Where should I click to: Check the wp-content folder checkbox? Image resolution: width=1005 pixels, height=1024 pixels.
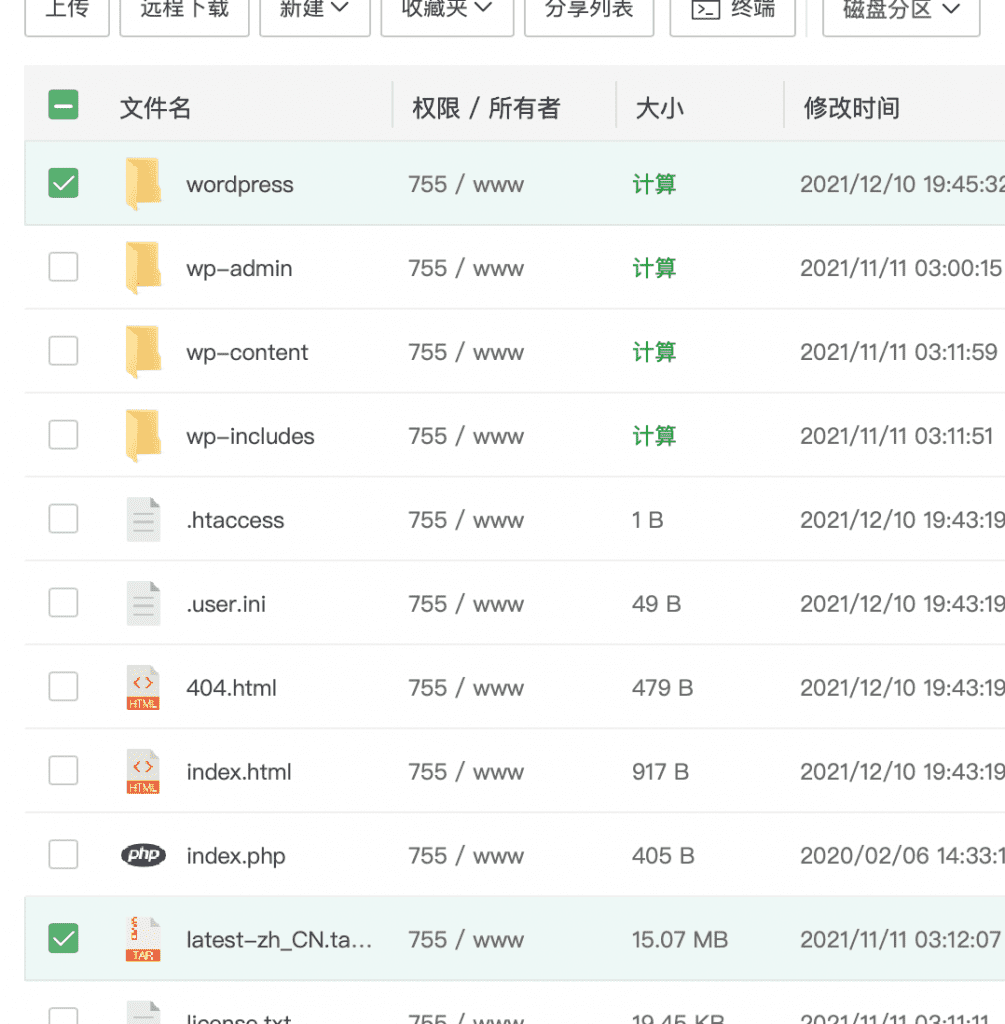[x=63, y=351]
